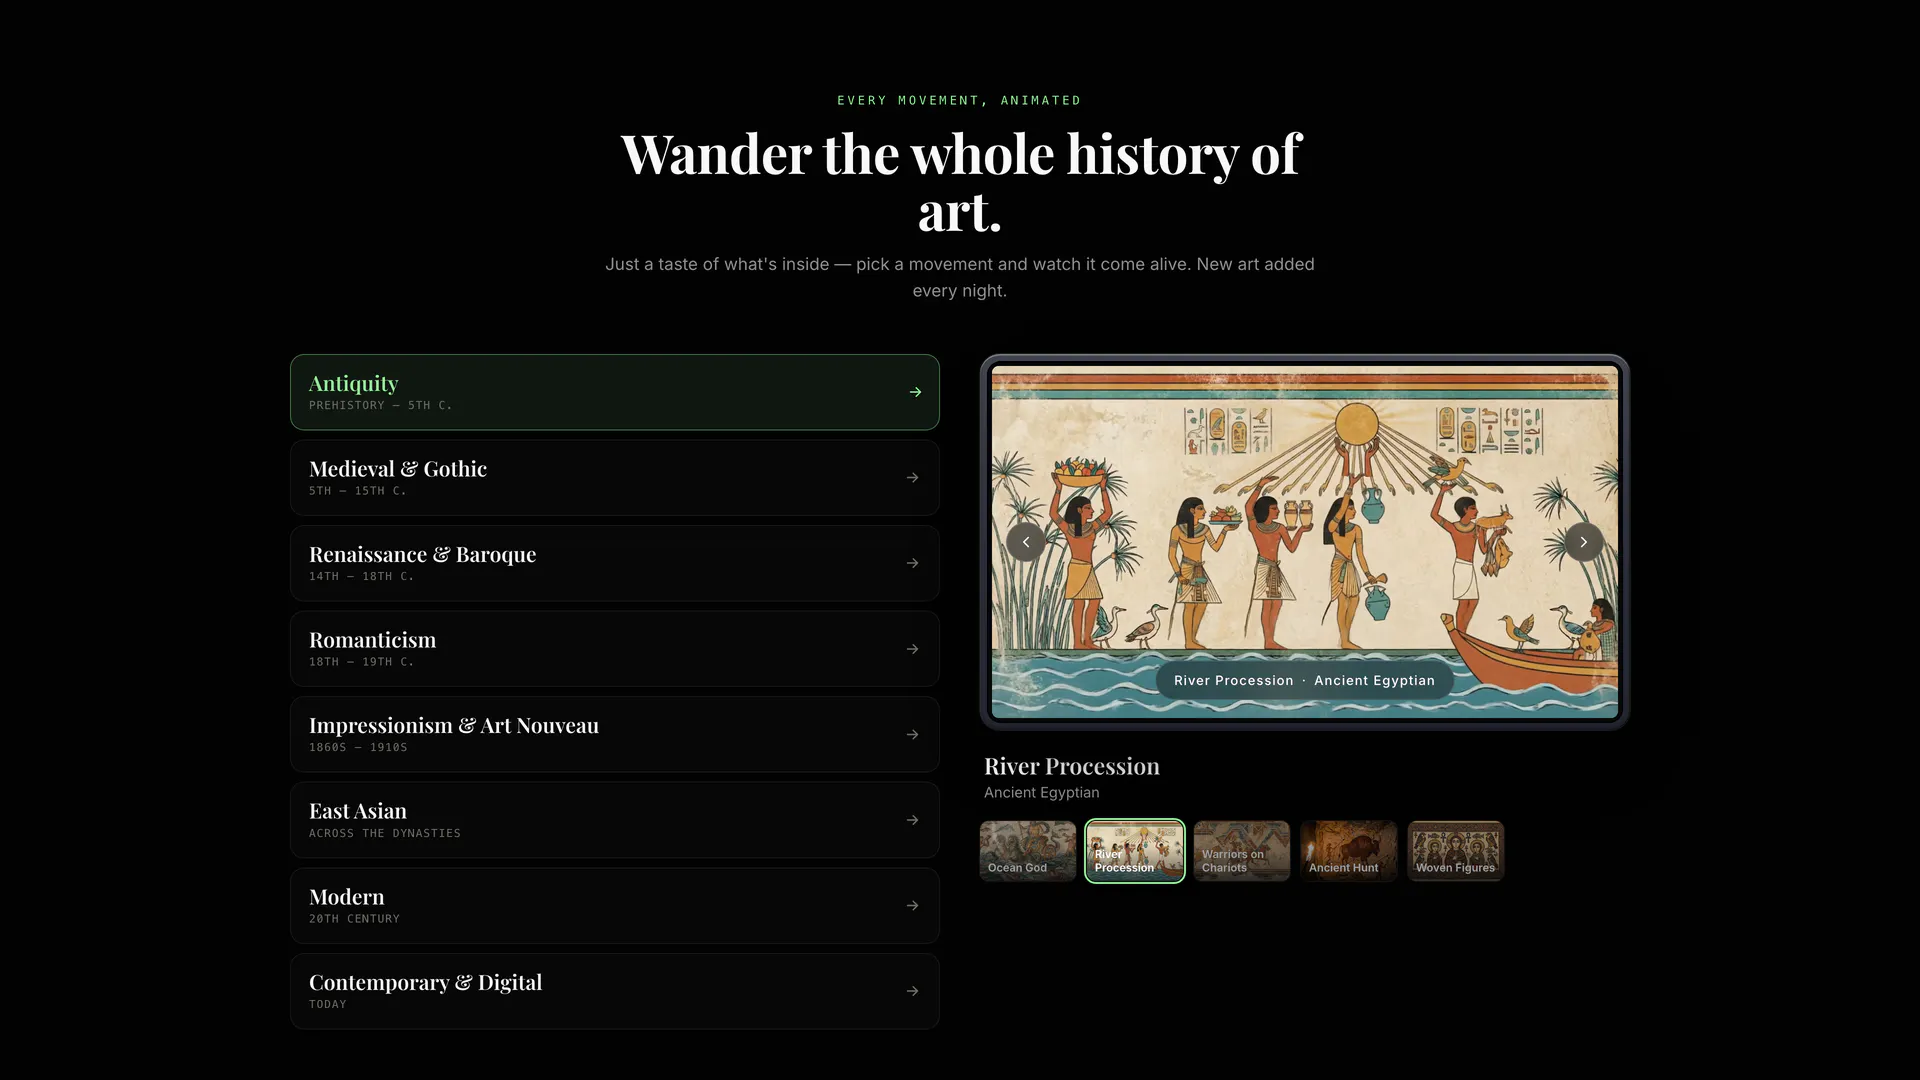
Task: Click the arrow icon in Modern row
Action: [912, 905]
